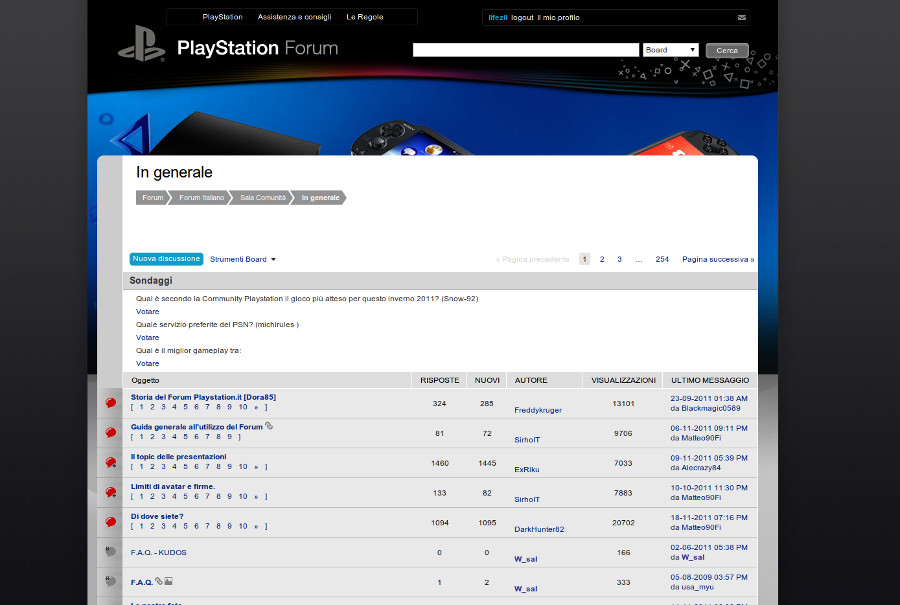Open Il mio profilo link
The height and width of the screenshot is (605, 900).
tap(558, 18)
